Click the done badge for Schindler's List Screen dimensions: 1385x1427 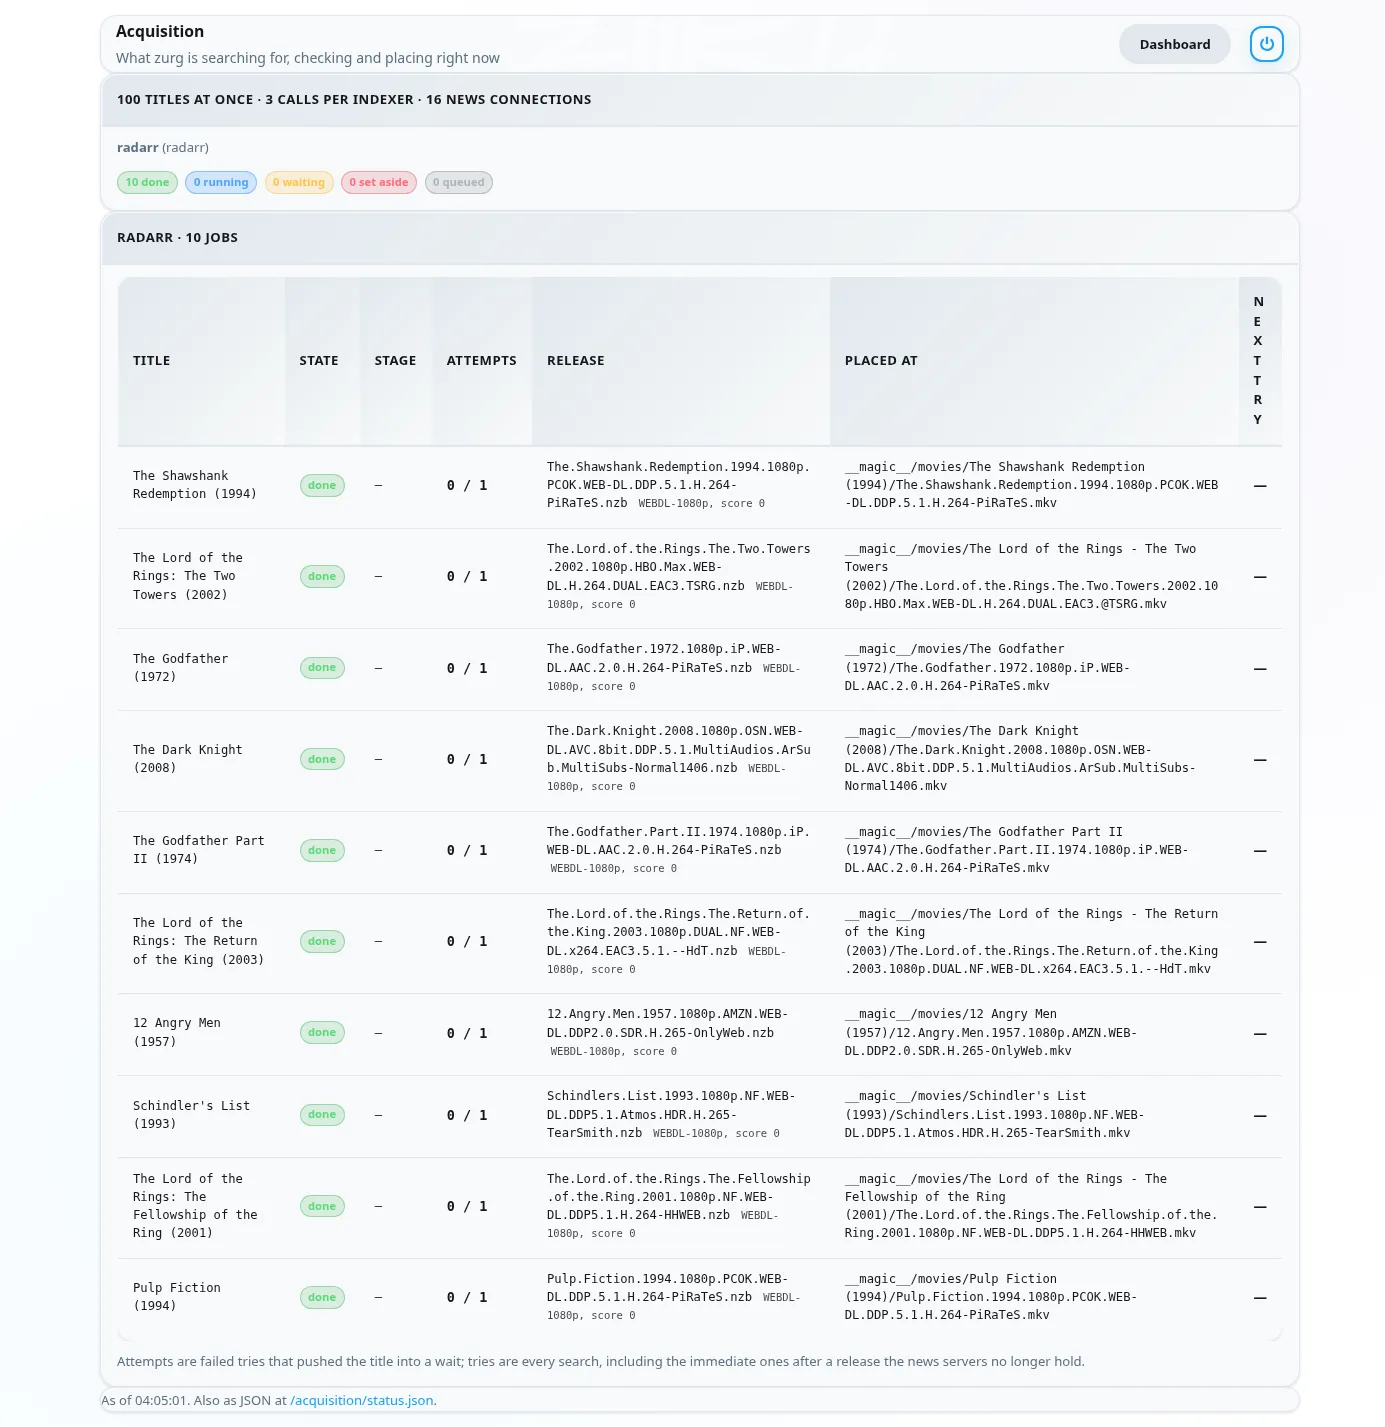tap(322, 1115)
